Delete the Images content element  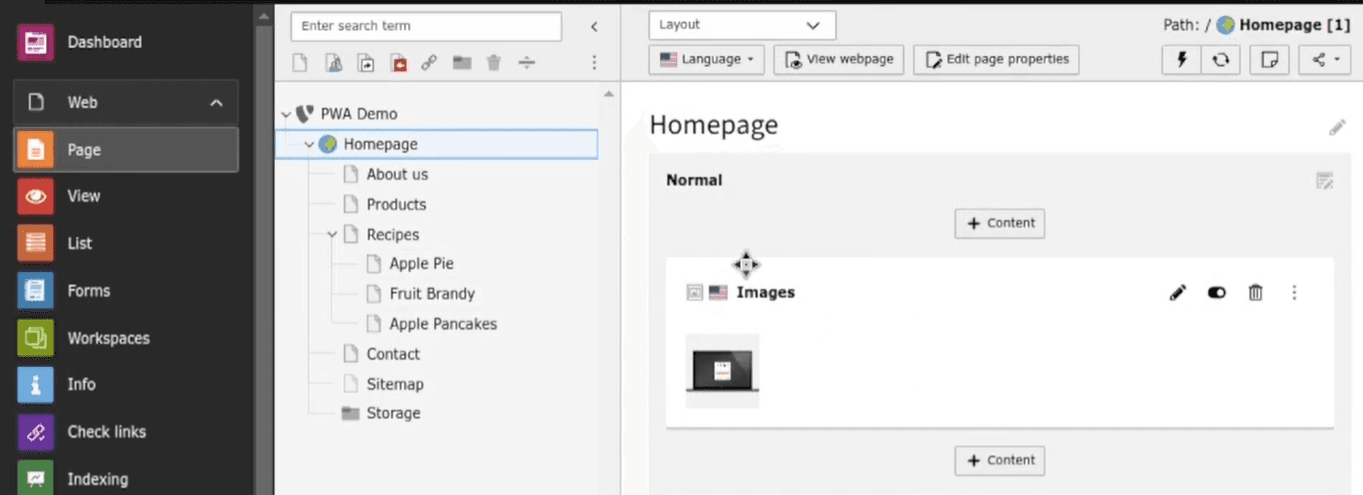pos(1256,293)
